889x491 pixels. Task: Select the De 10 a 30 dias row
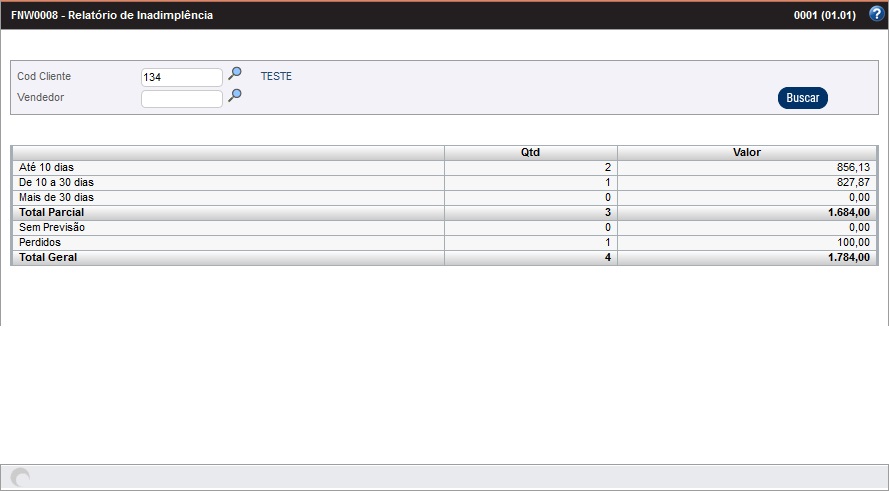(x=56, y=183)
